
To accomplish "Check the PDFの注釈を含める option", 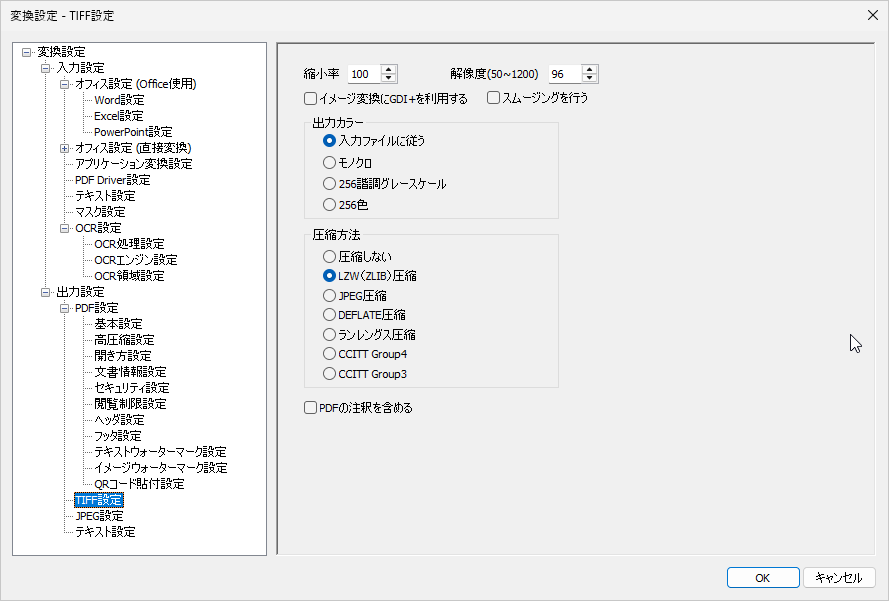I will point(310,408).
